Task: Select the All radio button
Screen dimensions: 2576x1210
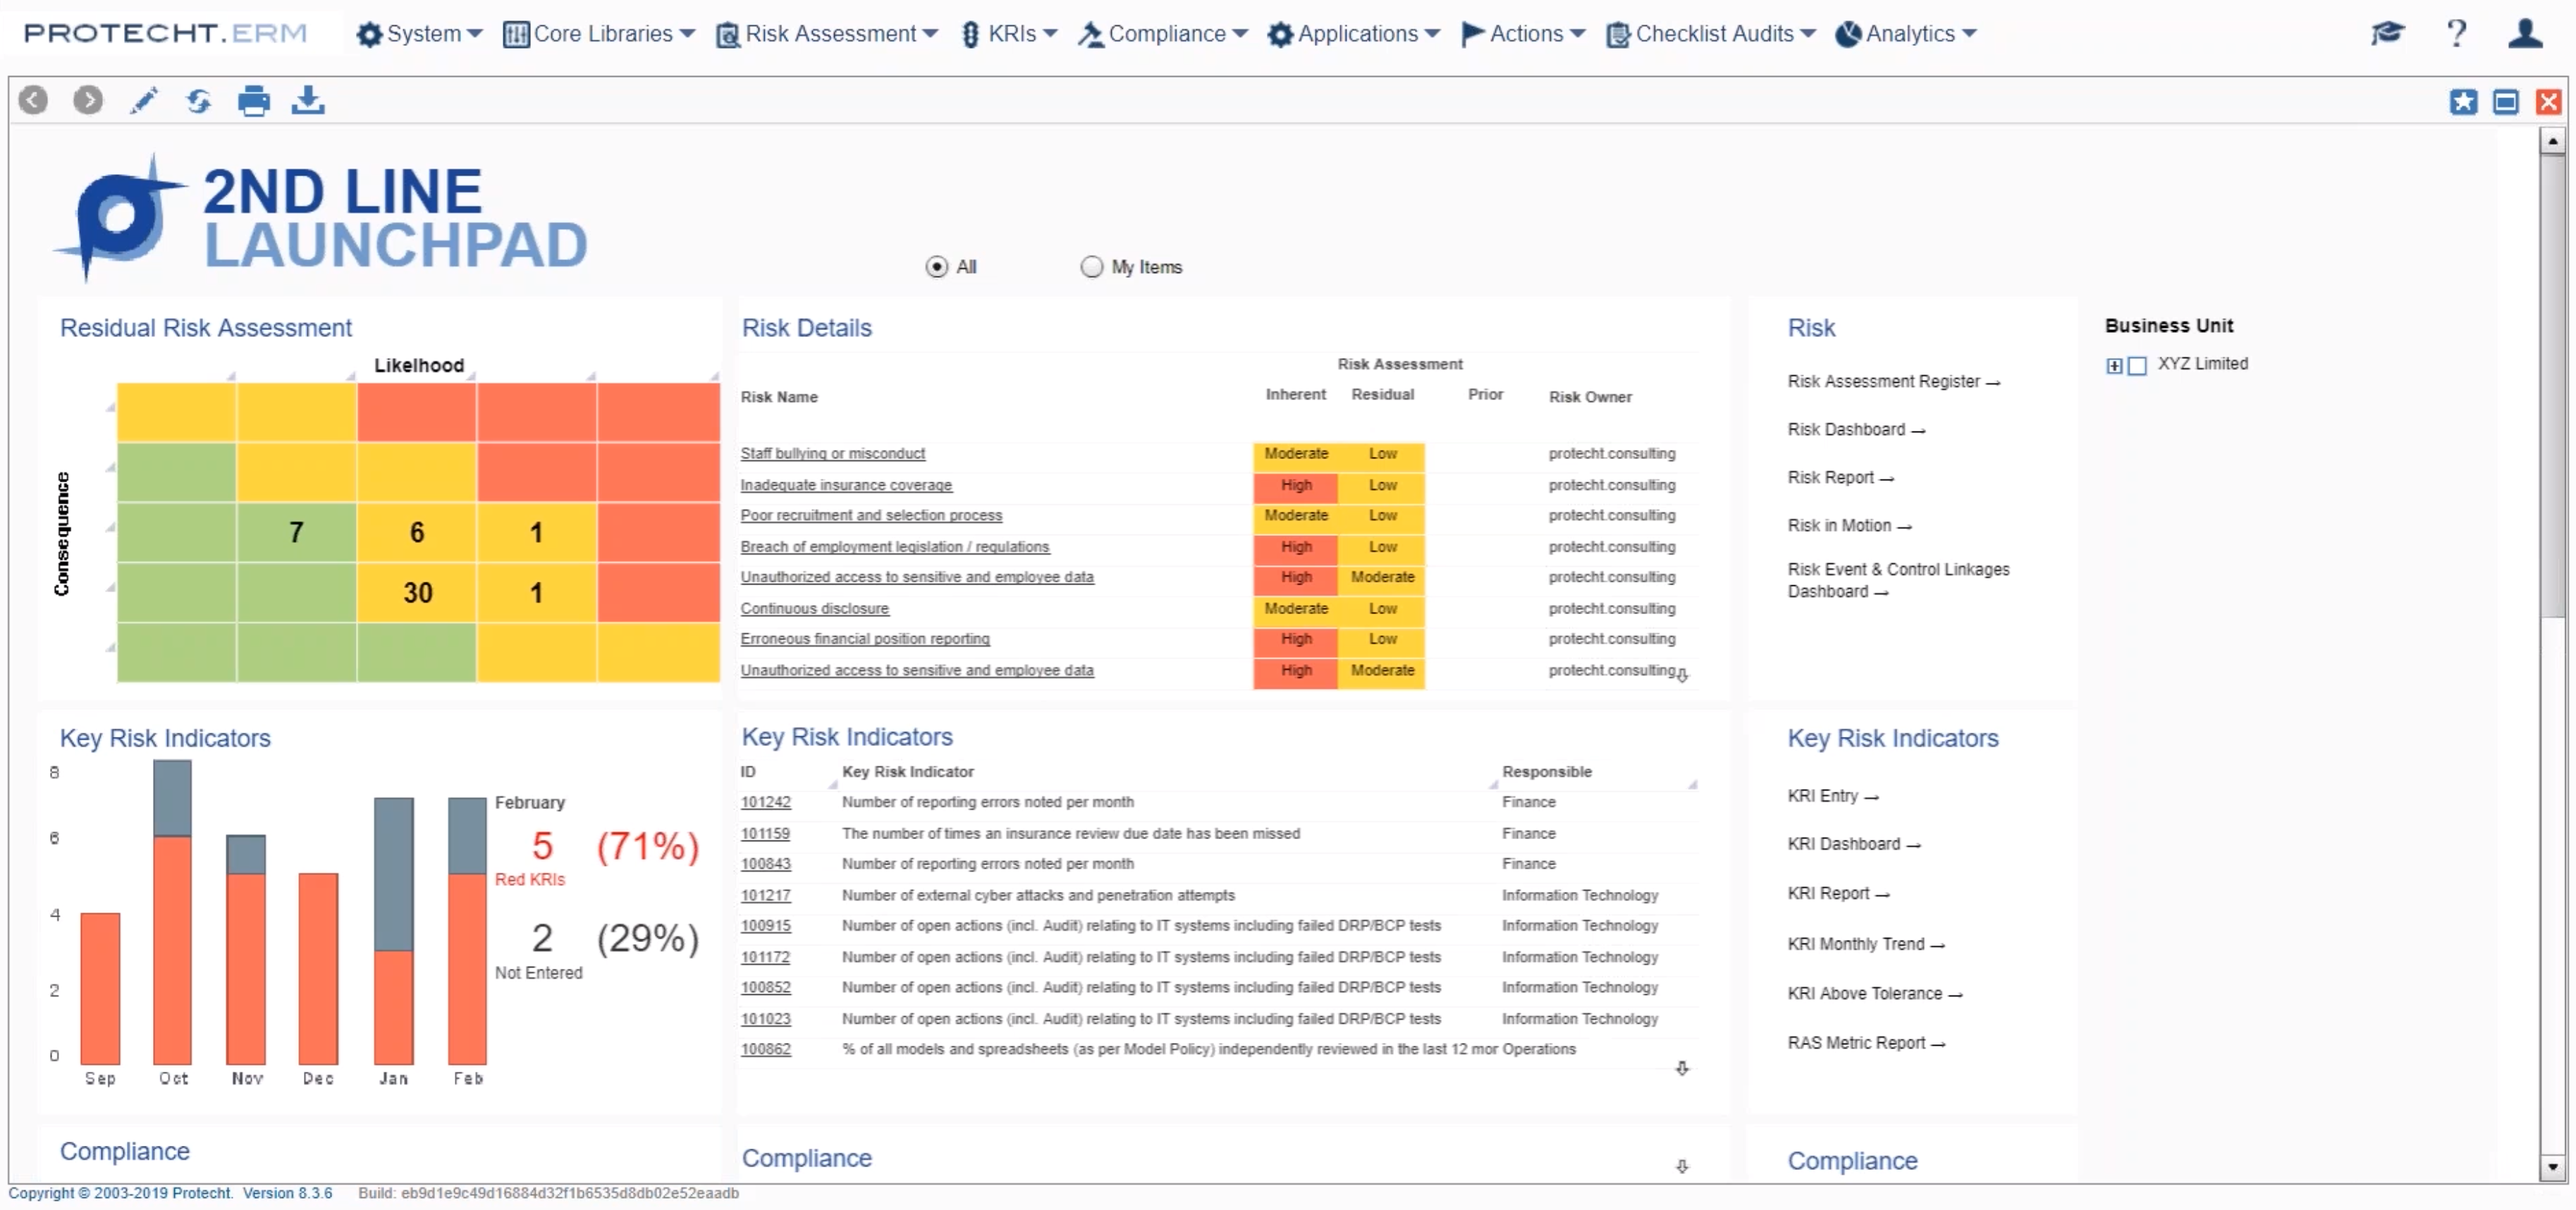Action: tap(936, 266)
